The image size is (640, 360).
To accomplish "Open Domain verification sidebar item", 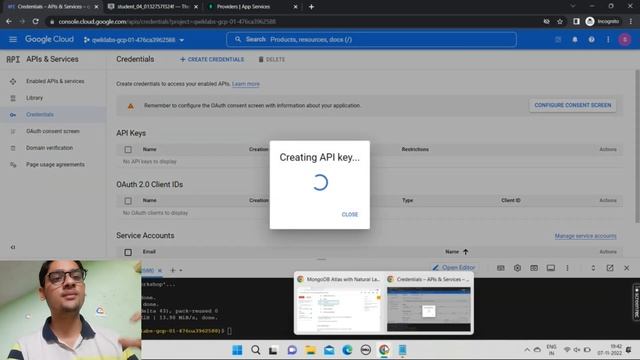I will coord(49,148).
